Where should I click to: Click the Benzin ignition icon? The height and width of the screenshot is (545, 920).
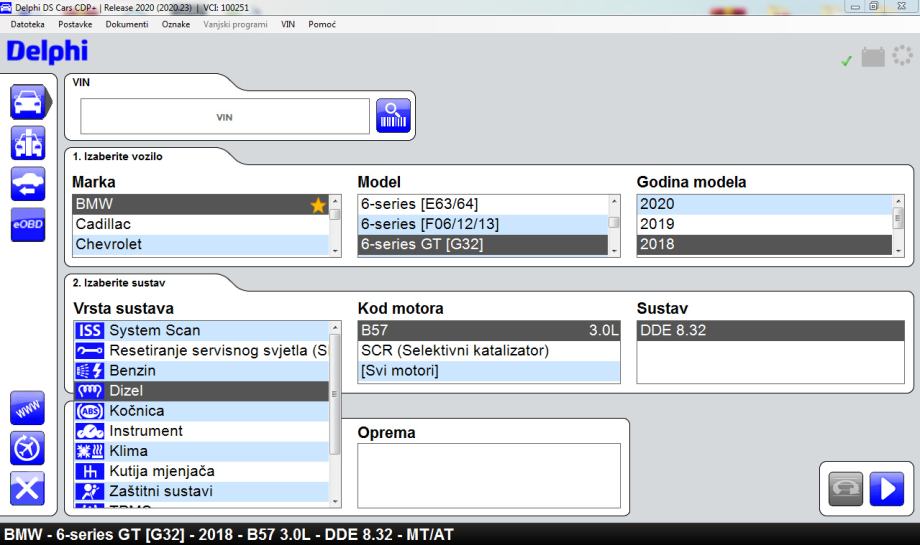[90, 371]
